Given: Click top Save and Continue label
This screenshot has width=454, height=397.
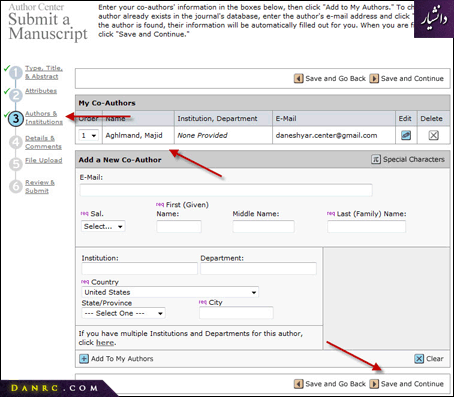Looking at the screenshot, I should pyautogui.click(x=412, y=79).
